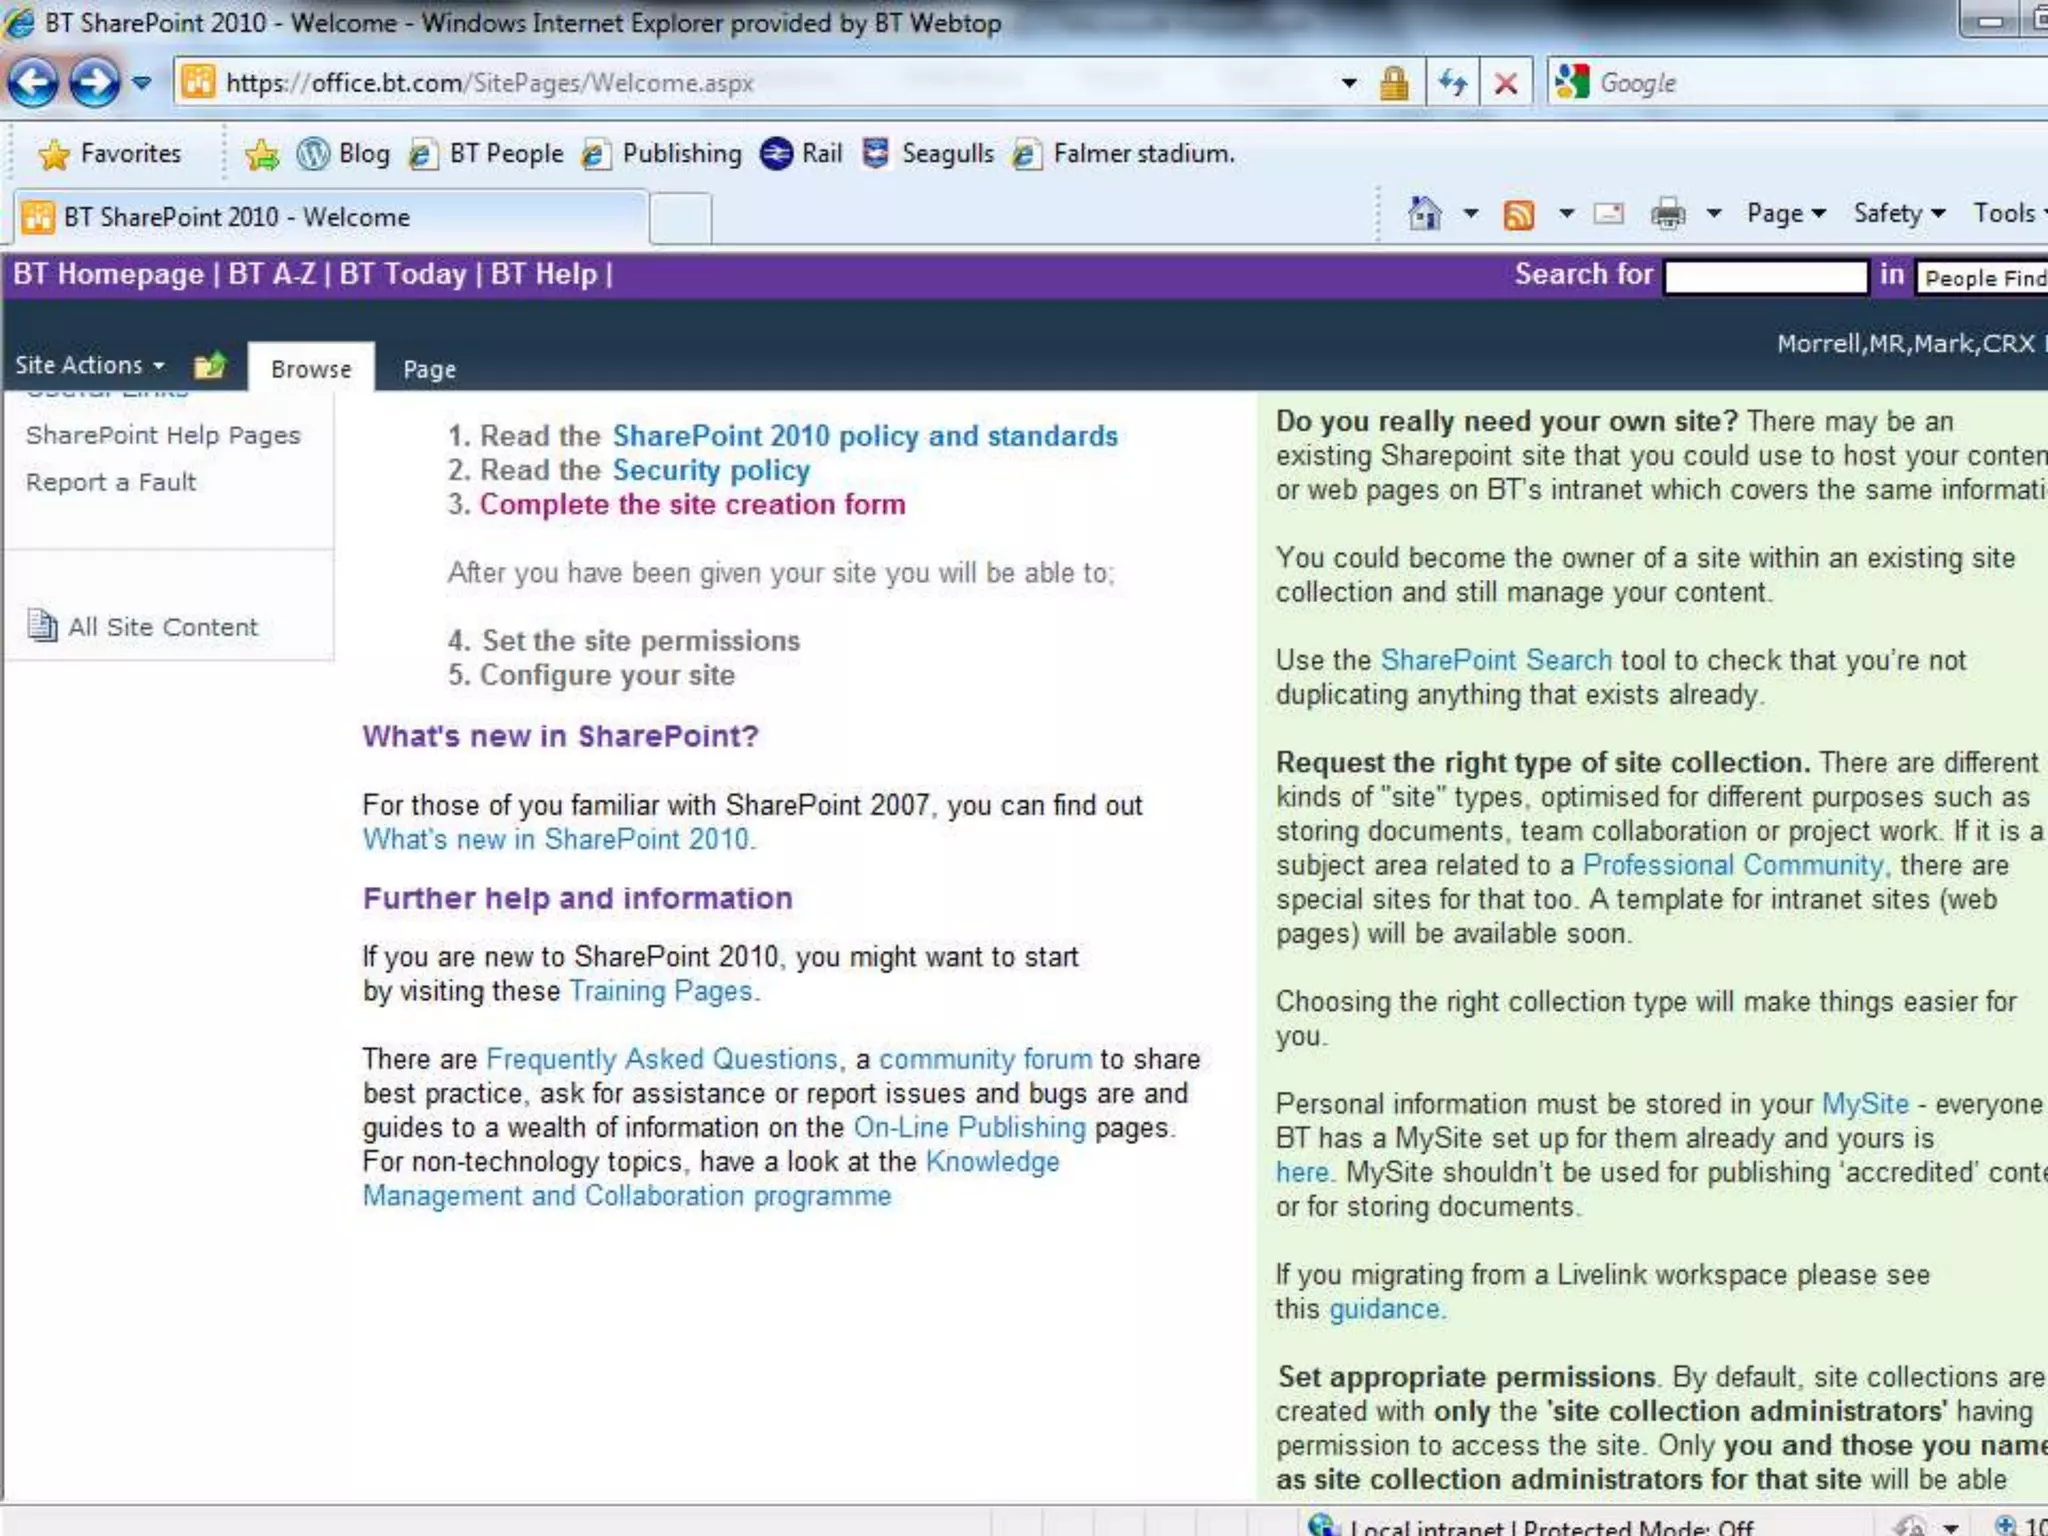Open the Safety command bar menu
2048x1536 pixels.
[x=1899, y=213]
